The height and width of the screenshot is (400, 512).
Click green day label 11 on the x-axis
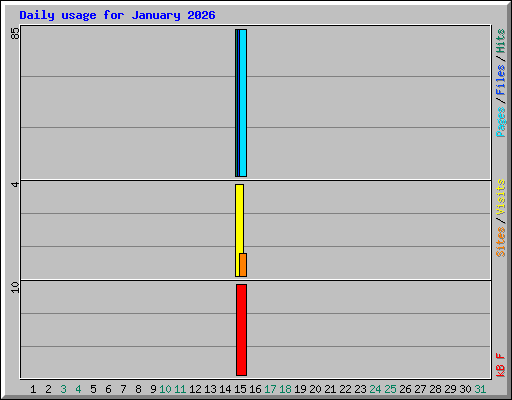[x=180, y=389]
